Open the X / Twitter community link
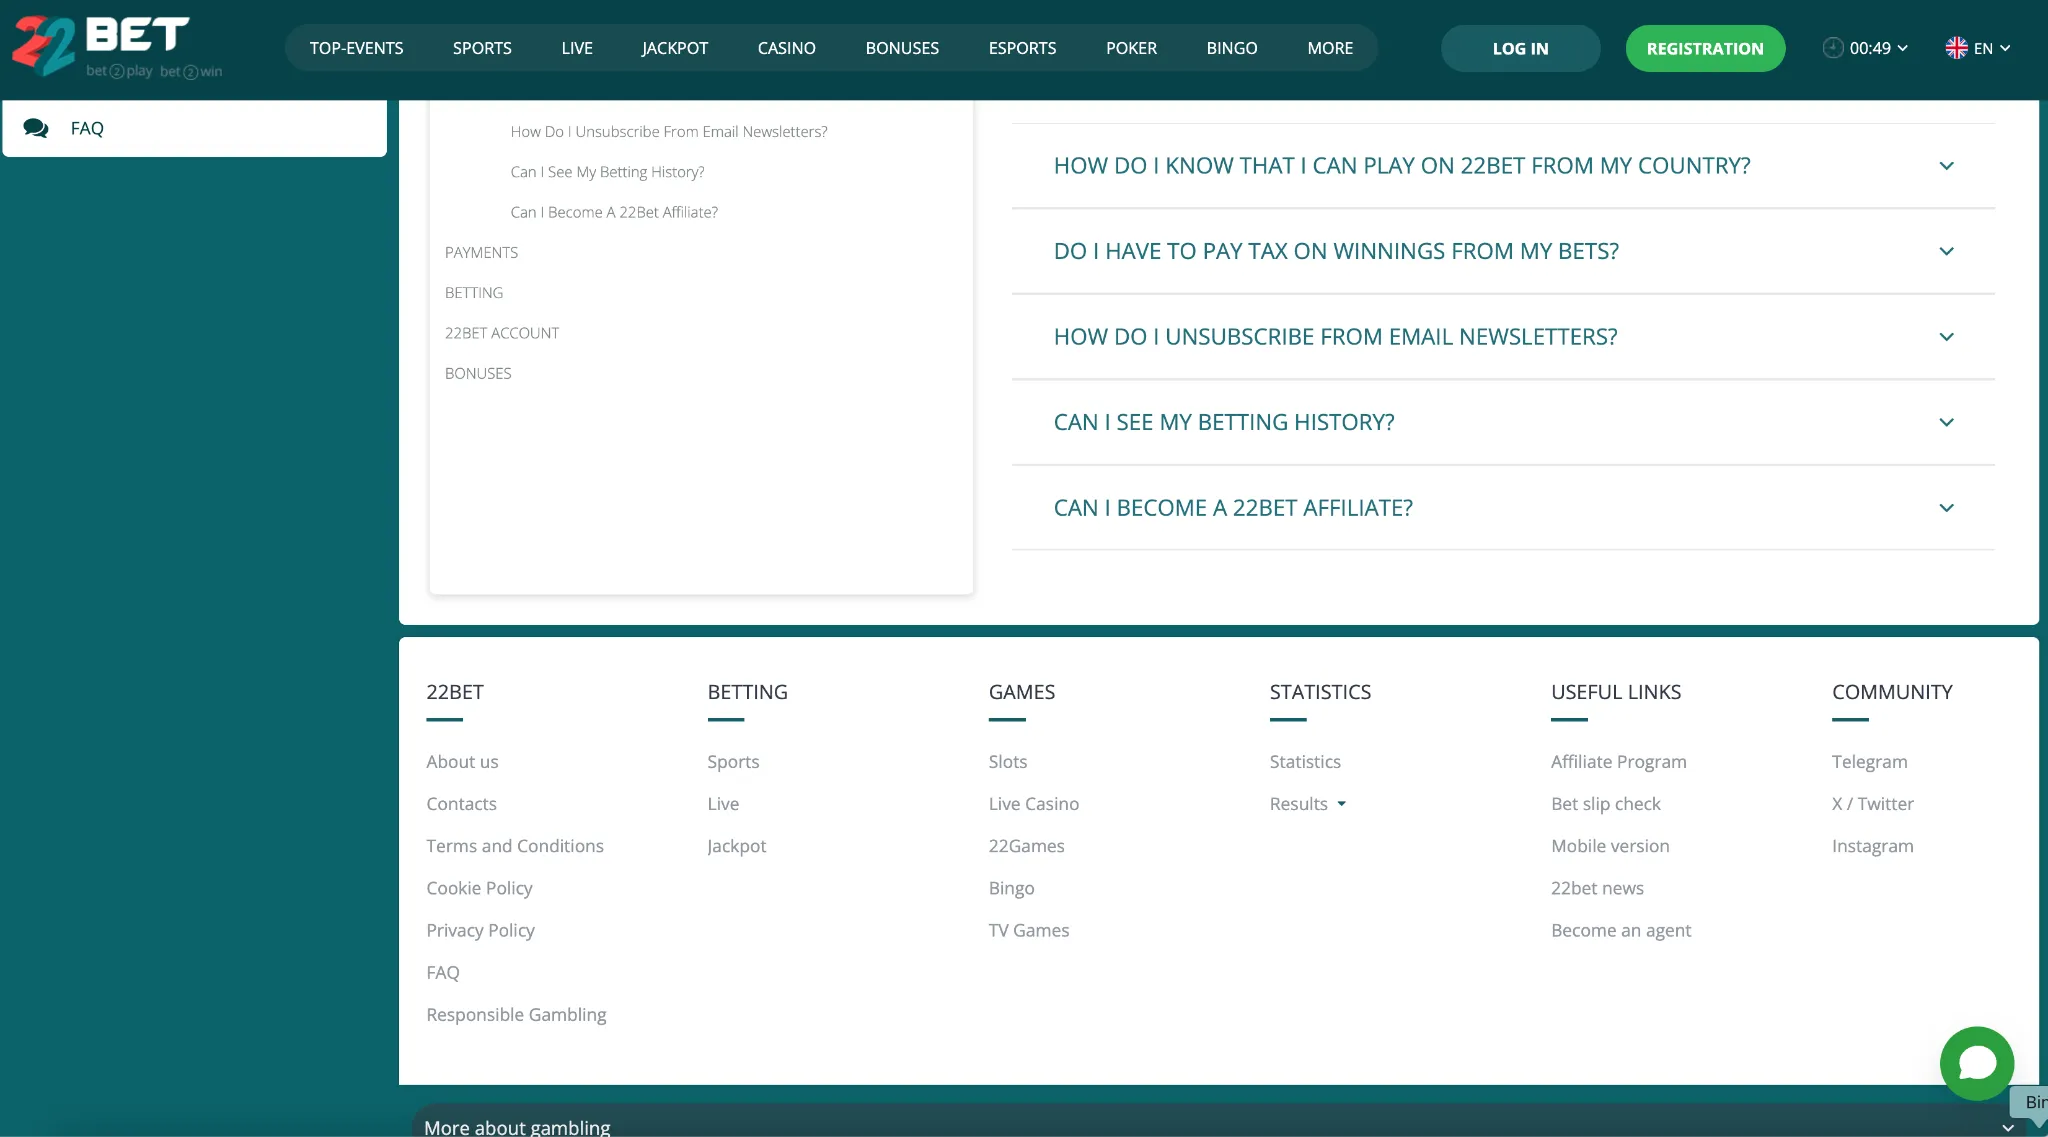 [x=1872, y=804]
